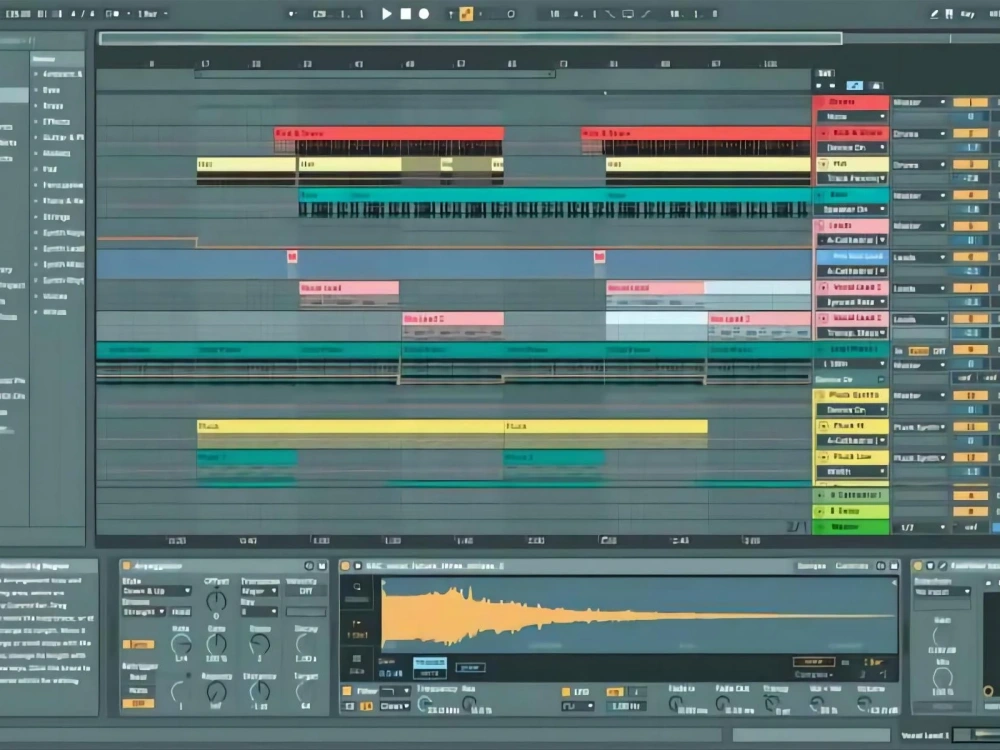Open Hat track's Track Panning automation chooser

click(853, 179)
